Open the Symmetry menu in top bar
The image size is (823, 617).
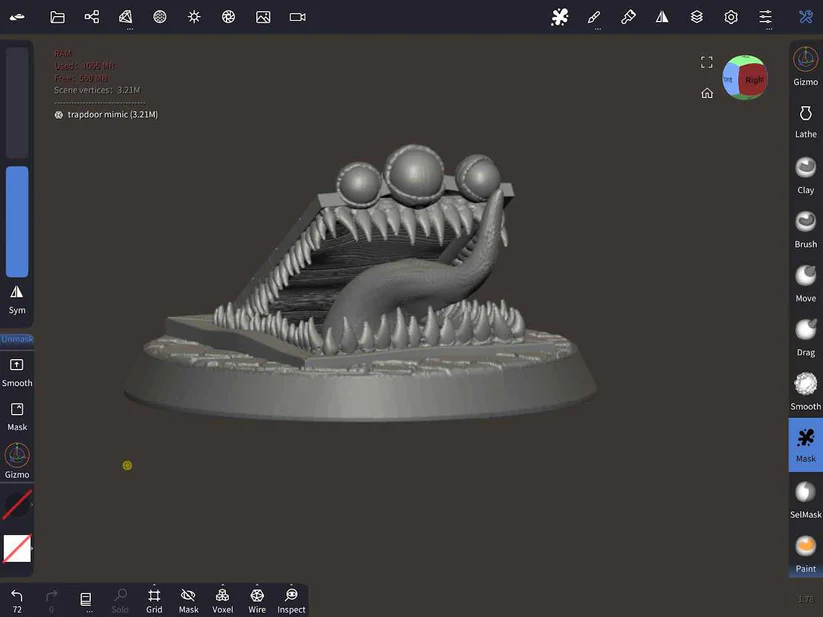(x=662, y=17)
